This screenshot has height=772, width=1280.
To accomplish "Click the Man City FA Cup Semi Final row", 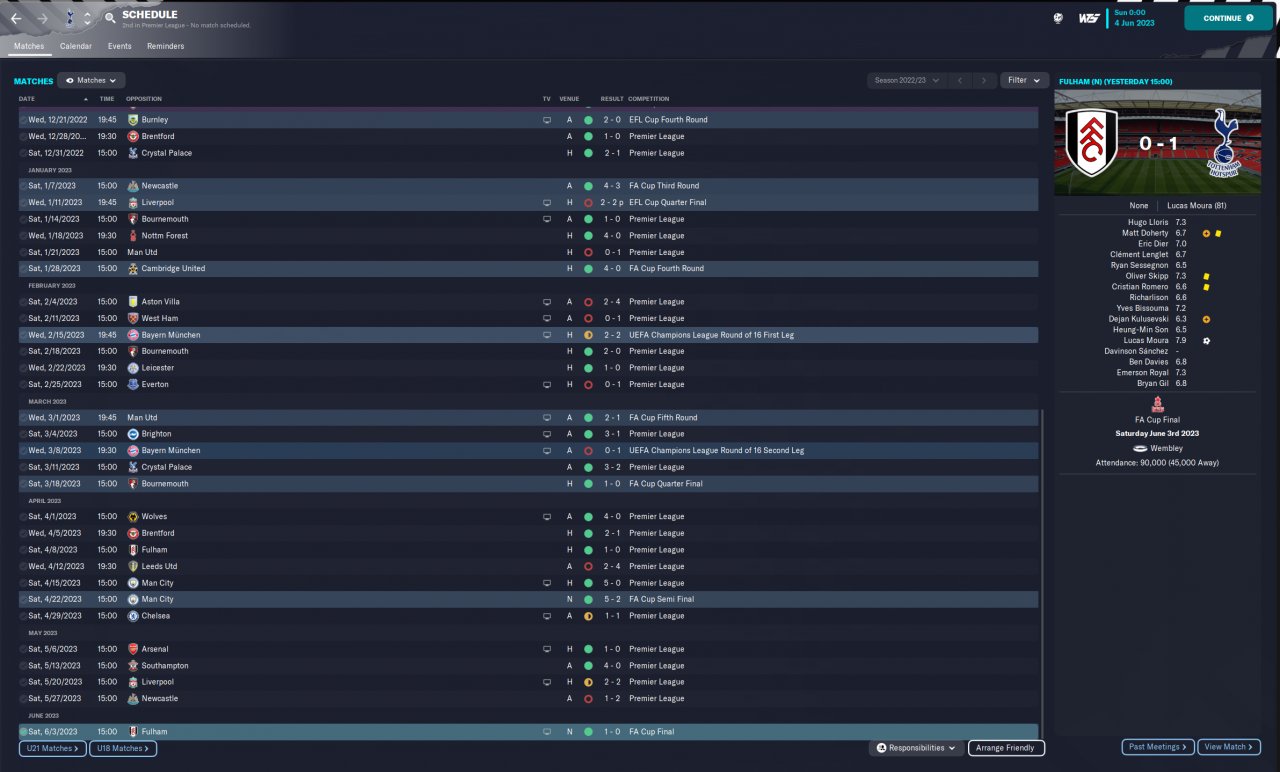I will 528,600.
